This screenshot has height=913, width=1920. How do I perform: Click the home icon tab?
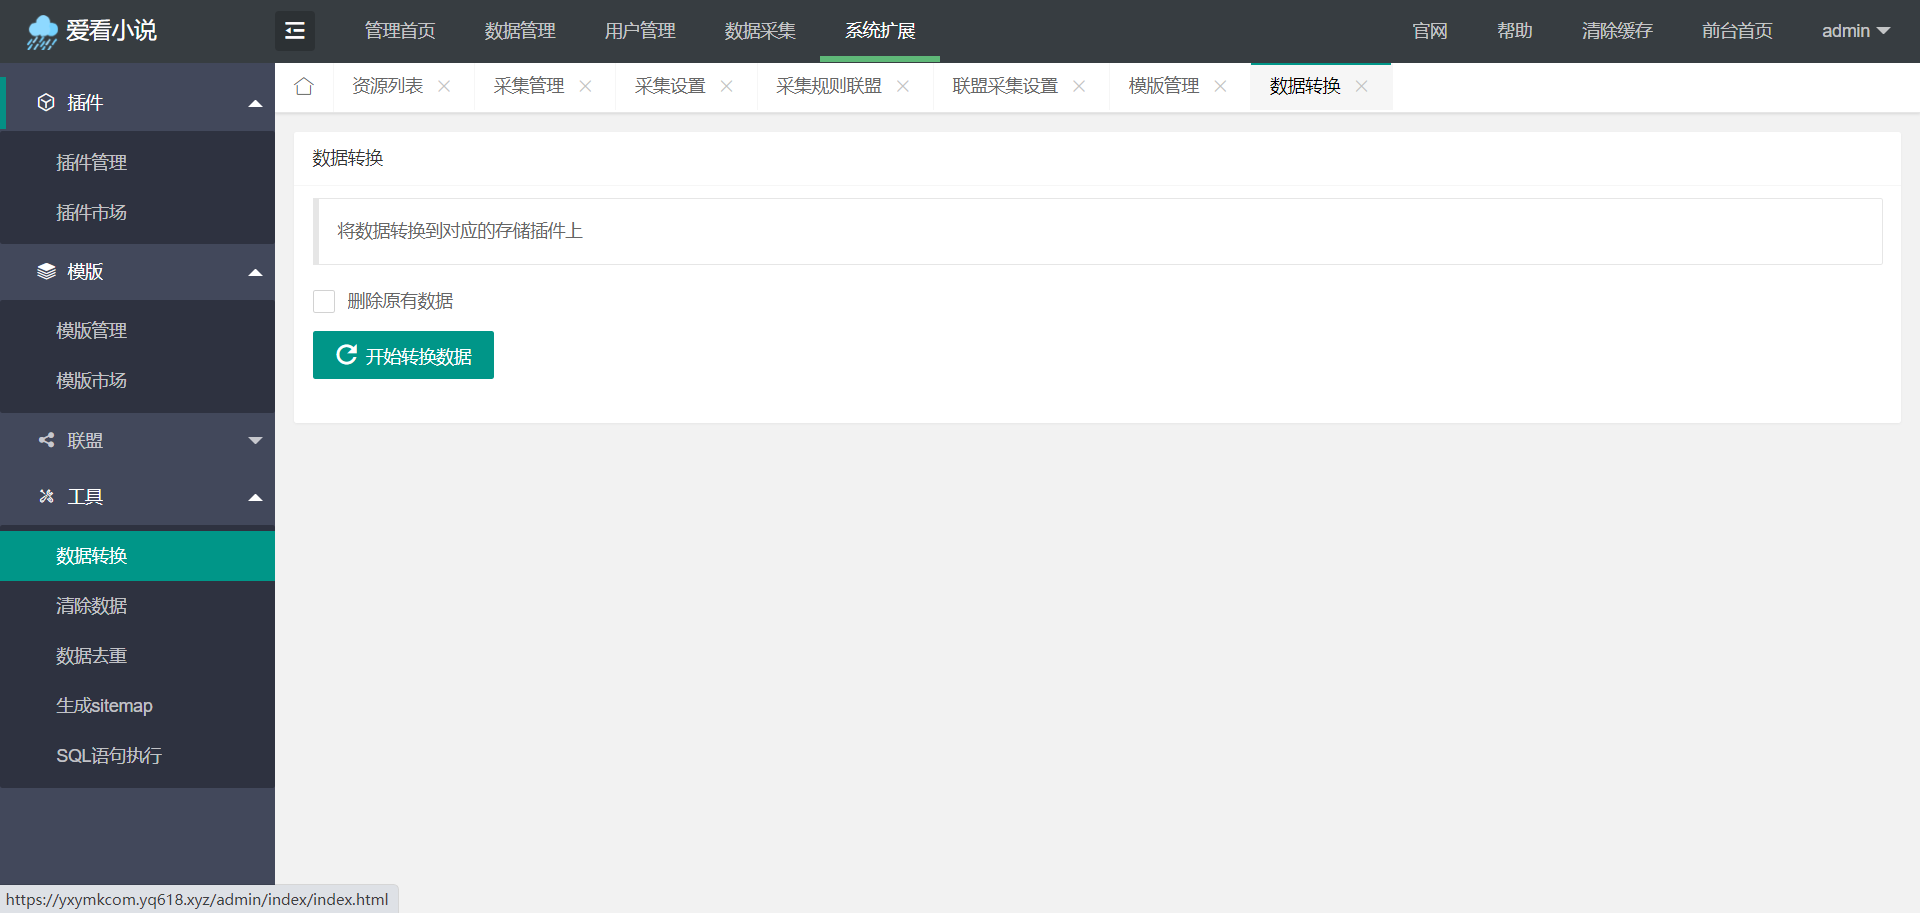tap(304, 87)
